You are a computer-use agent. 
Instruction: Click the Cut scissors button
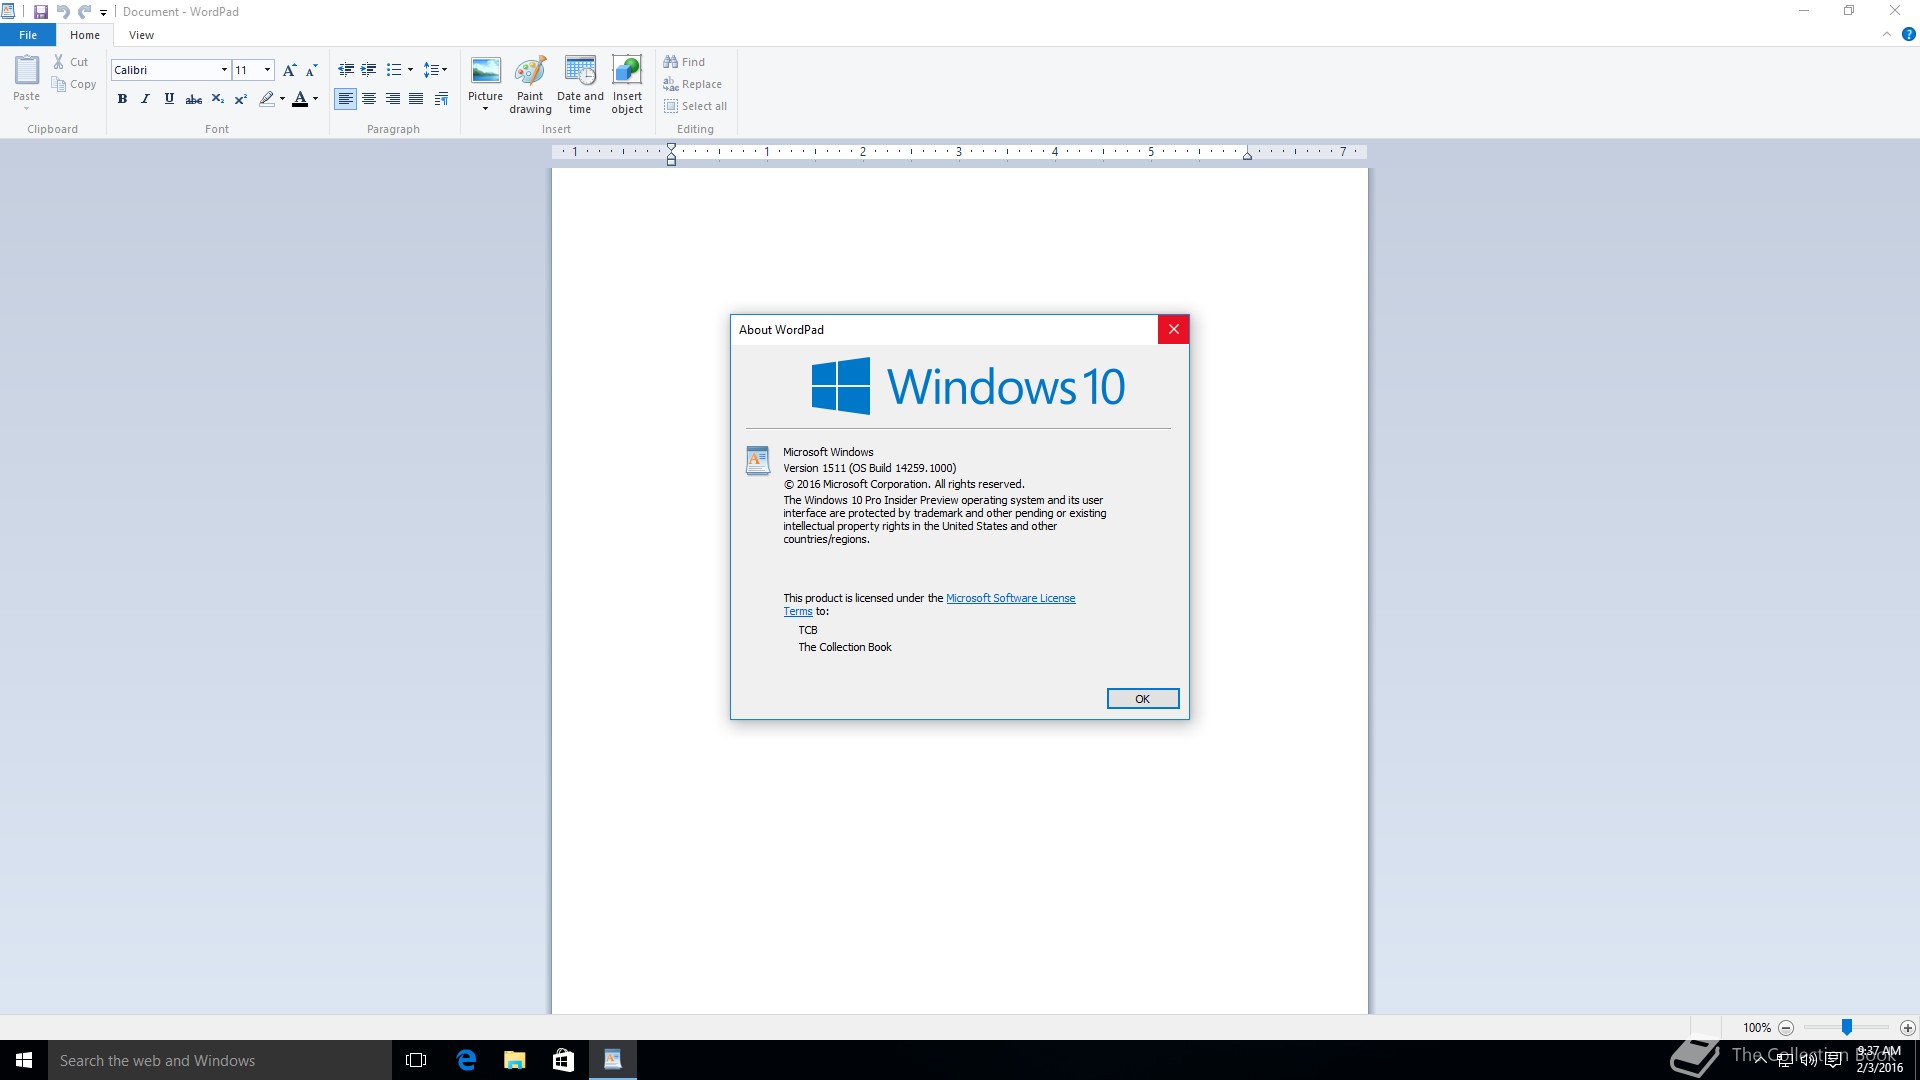click(x=71, y=62)
